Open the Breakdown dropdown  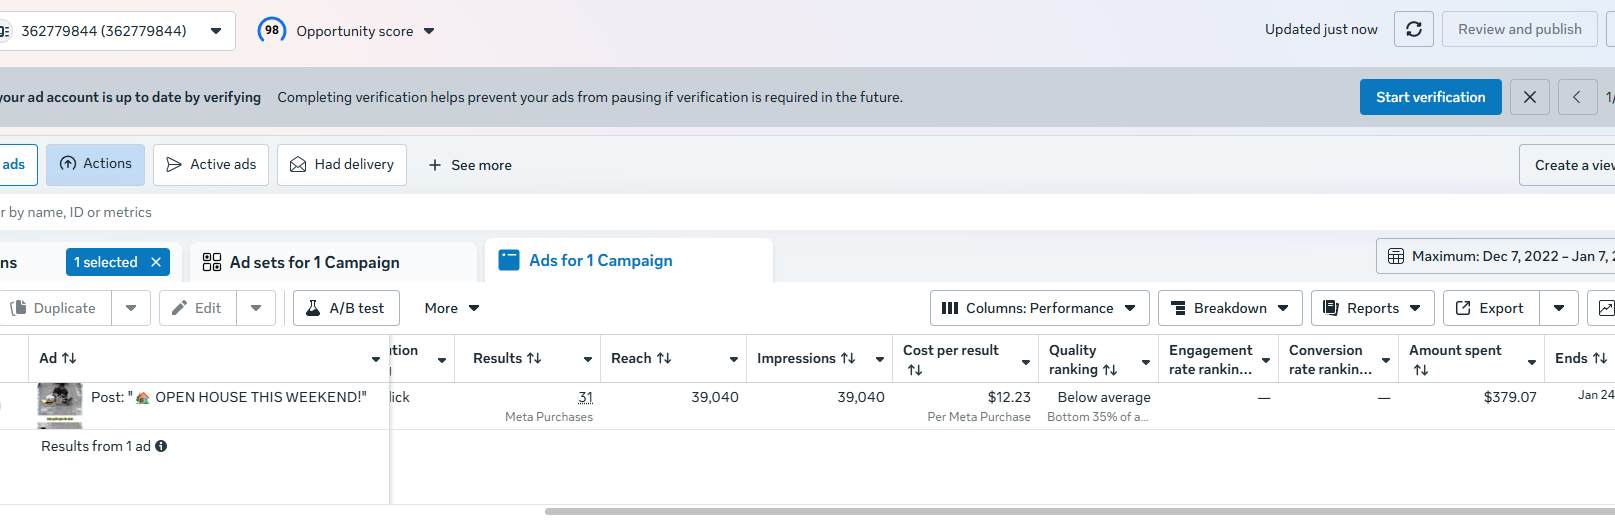(x=1230, y=308)
